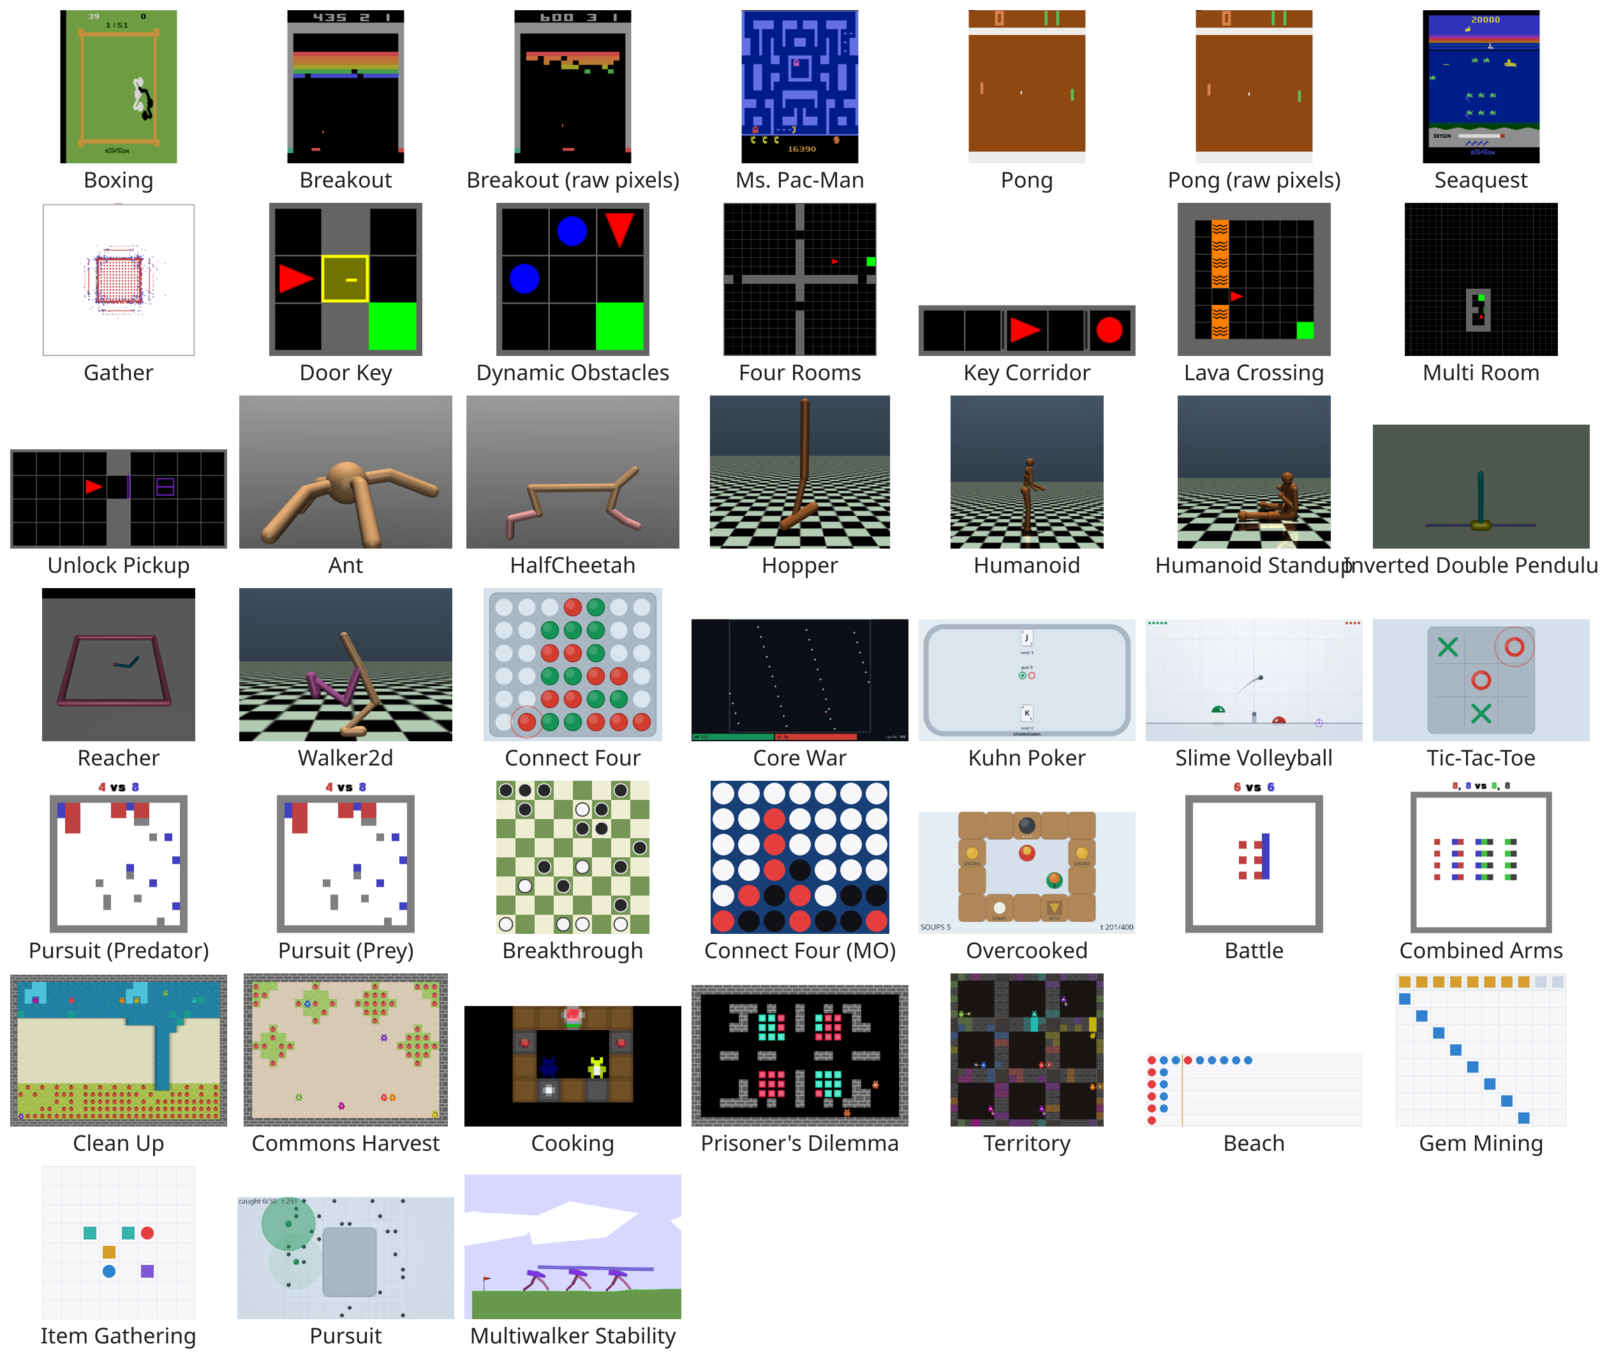Open the Connect Four board thumbnail
This screenshot has height=1360, width=1600.
(x=573, y=665)
